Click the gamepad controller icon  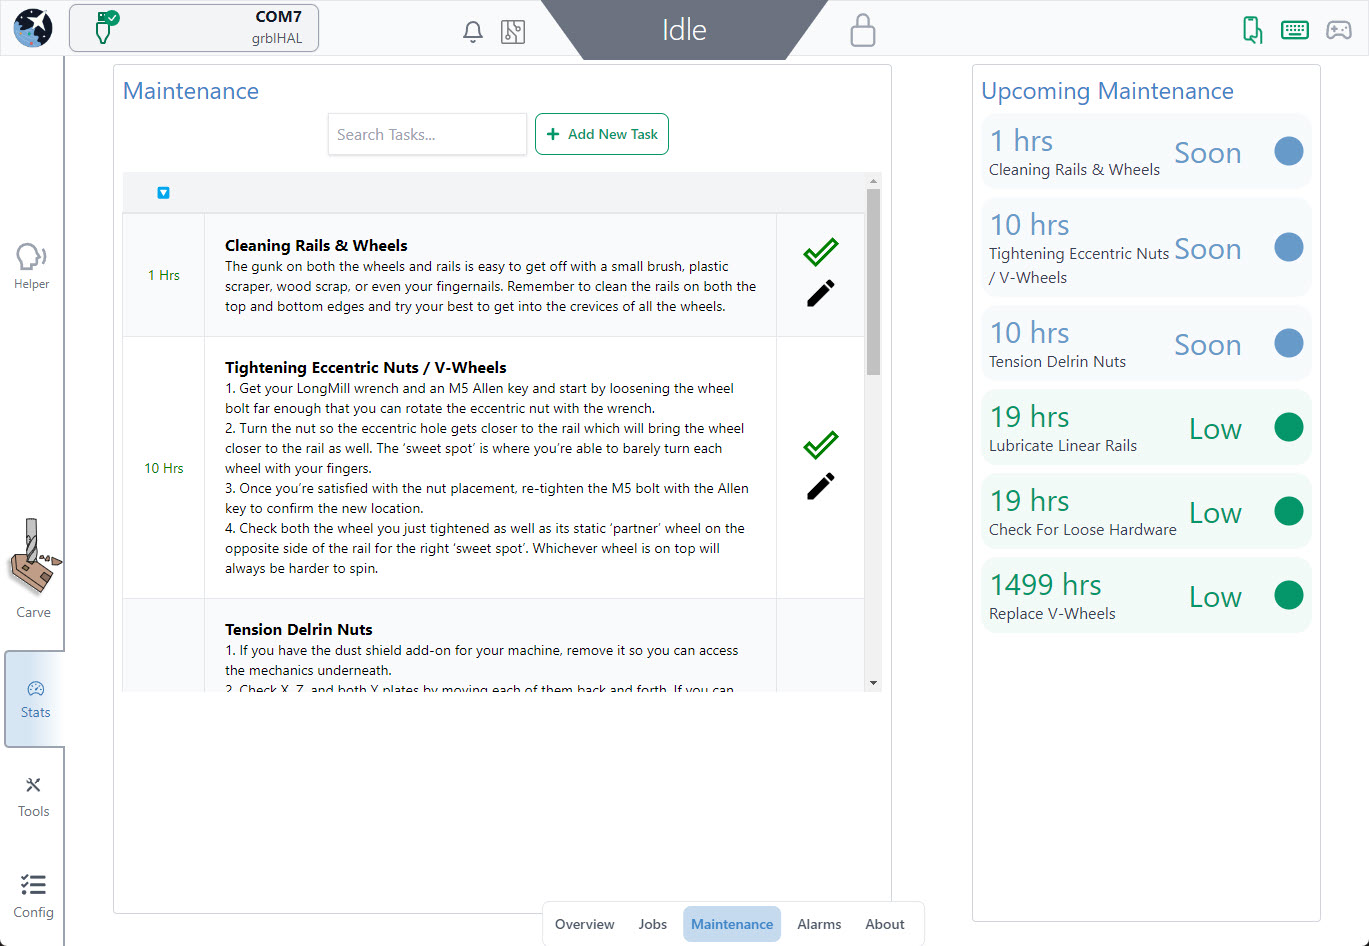(1339, 30)
